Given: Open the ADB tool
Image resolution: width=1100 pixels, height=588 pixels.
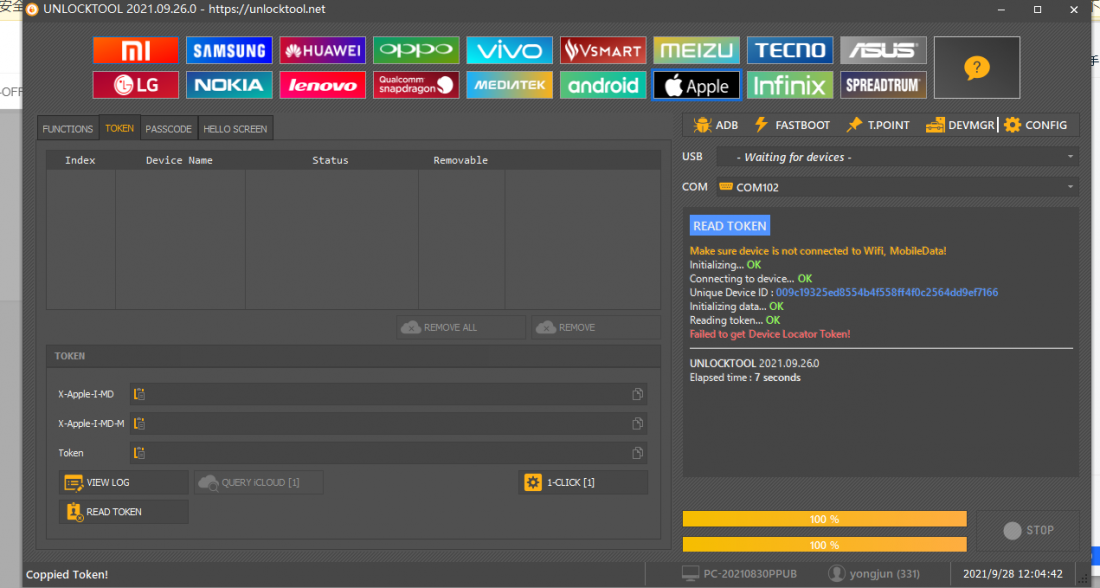Looking at the screenshot, I should [716, 125].
